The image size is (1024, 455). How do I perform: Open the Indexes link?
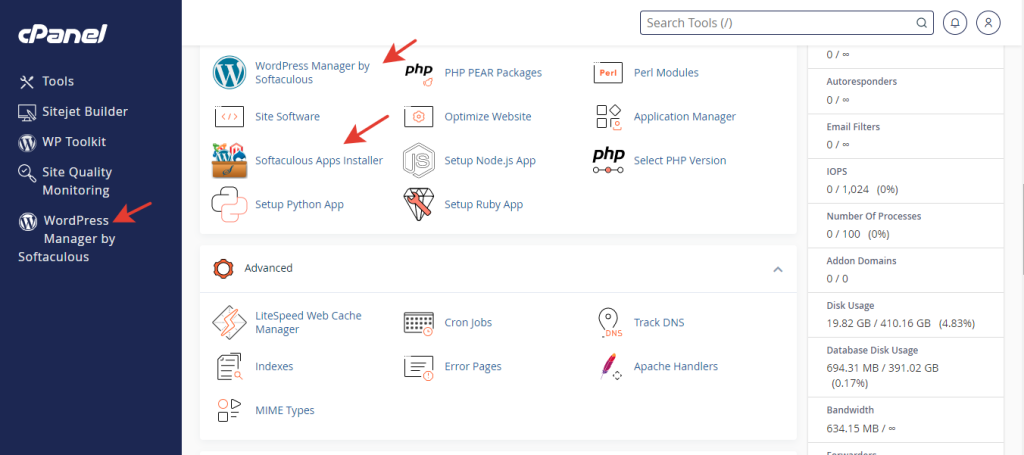click(274, 367)
